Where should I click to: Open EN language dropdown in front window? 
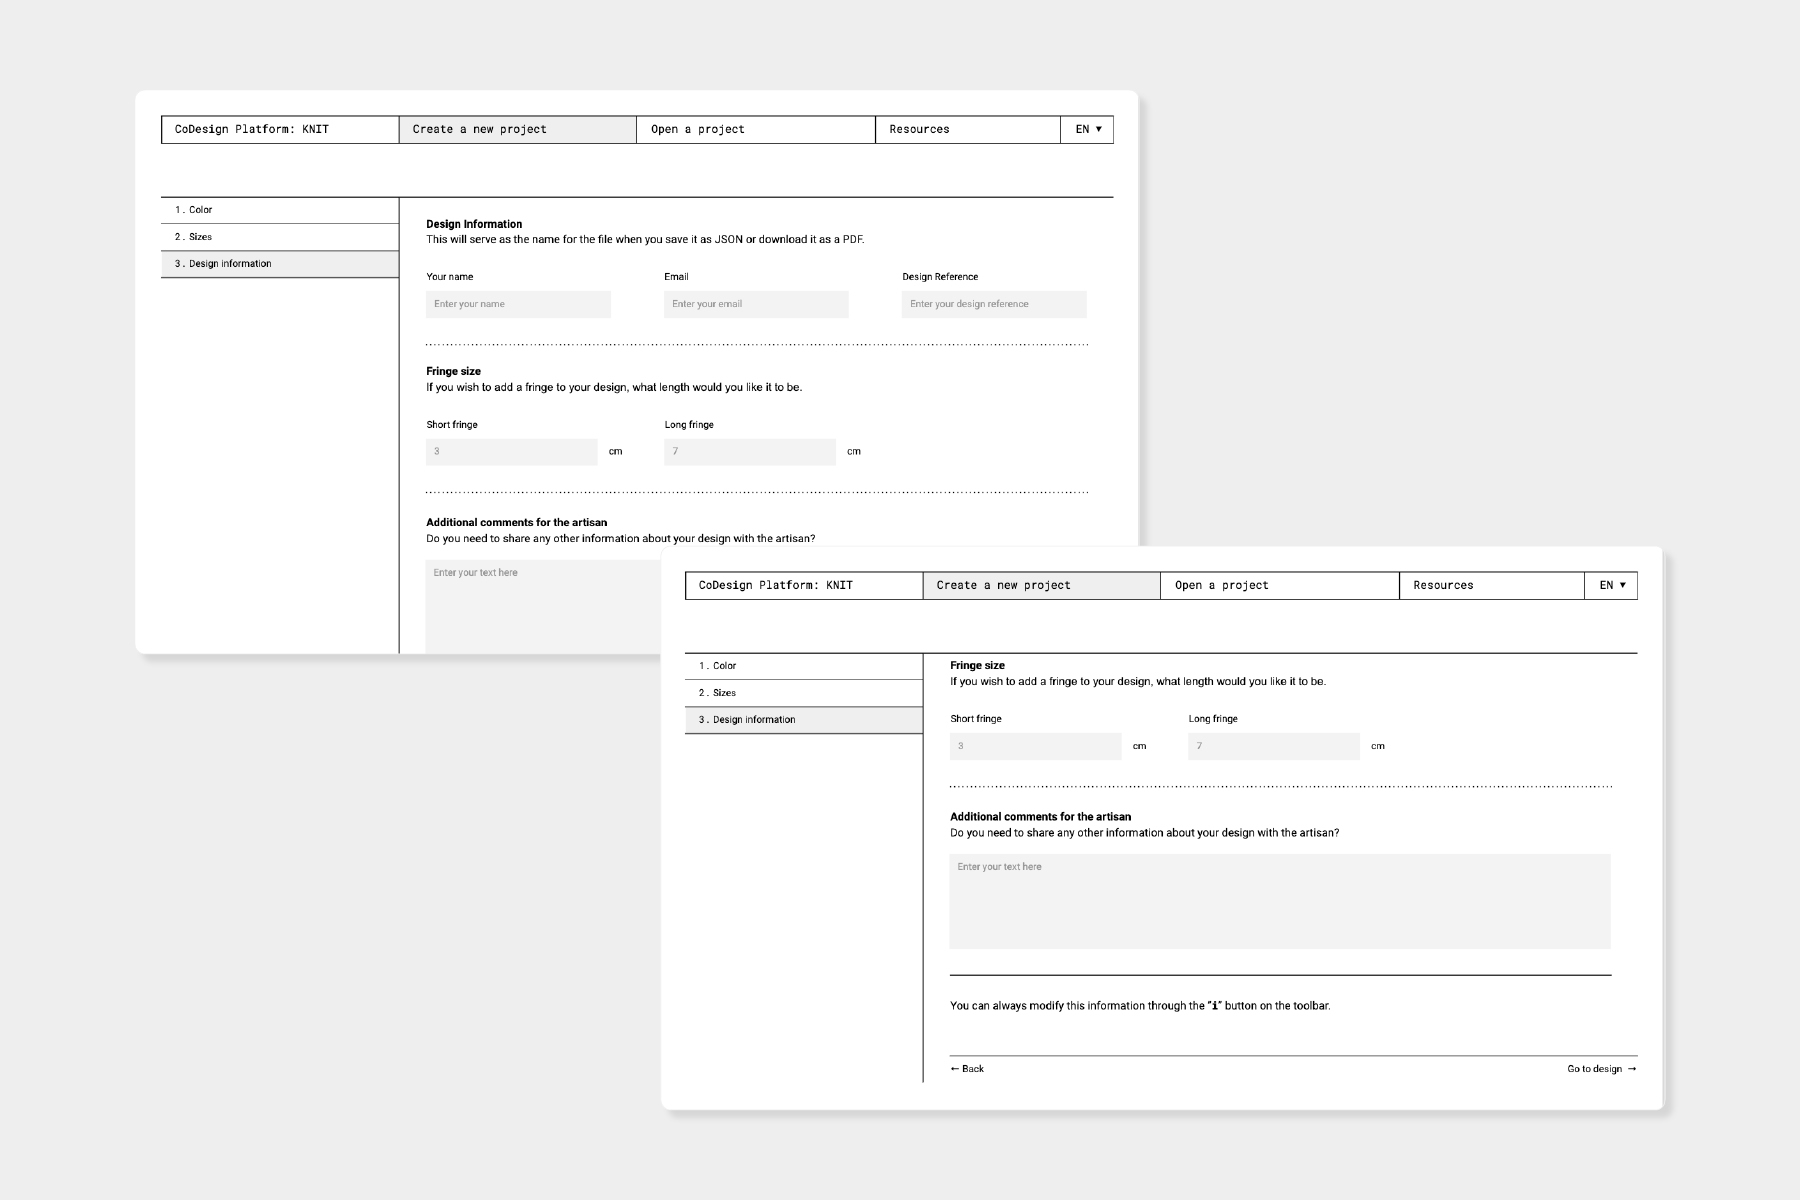(x=1610, y=586)
